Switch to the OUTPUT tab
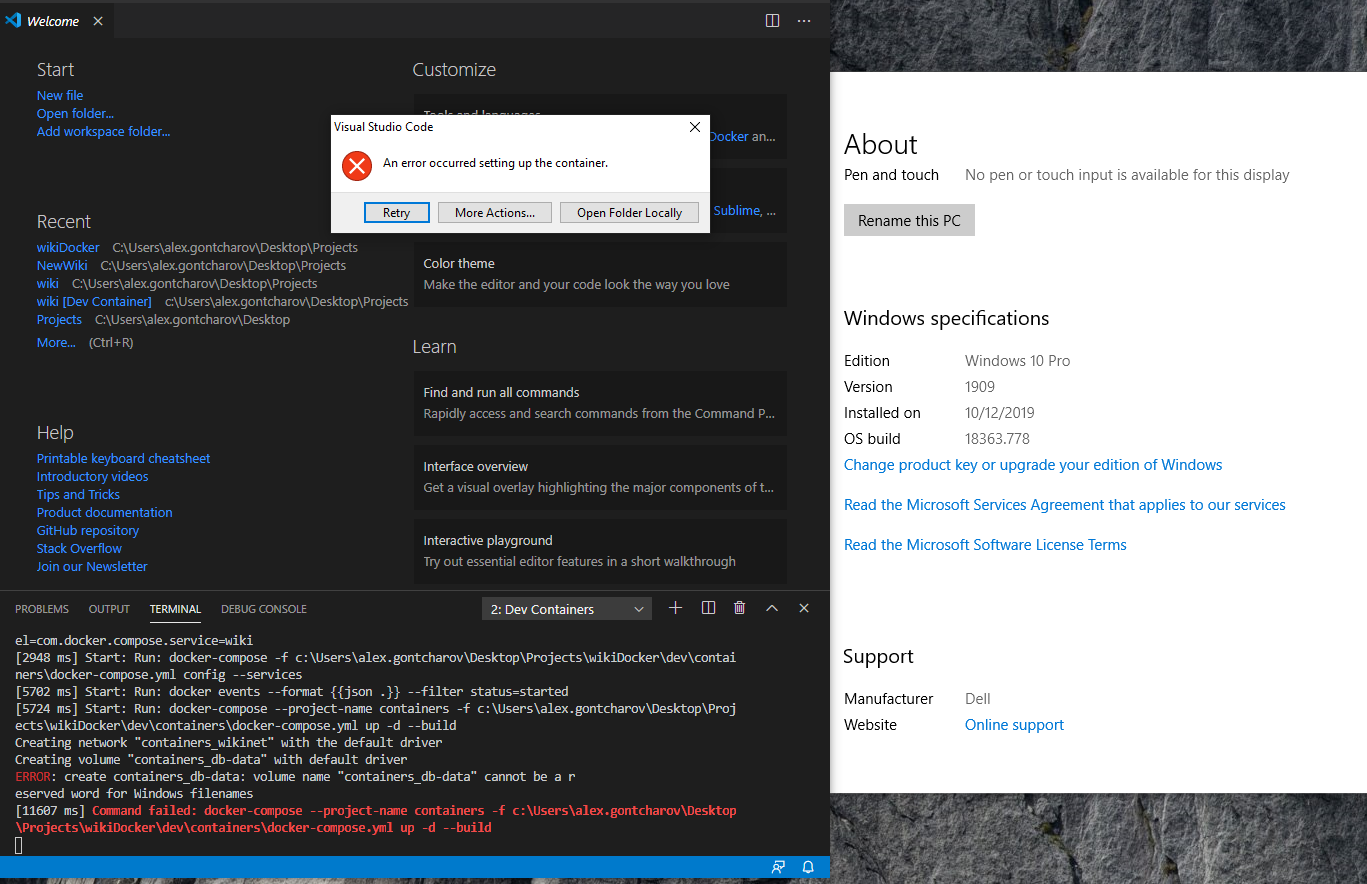Viewport: 1367px width, 884px height. [109, 609]
